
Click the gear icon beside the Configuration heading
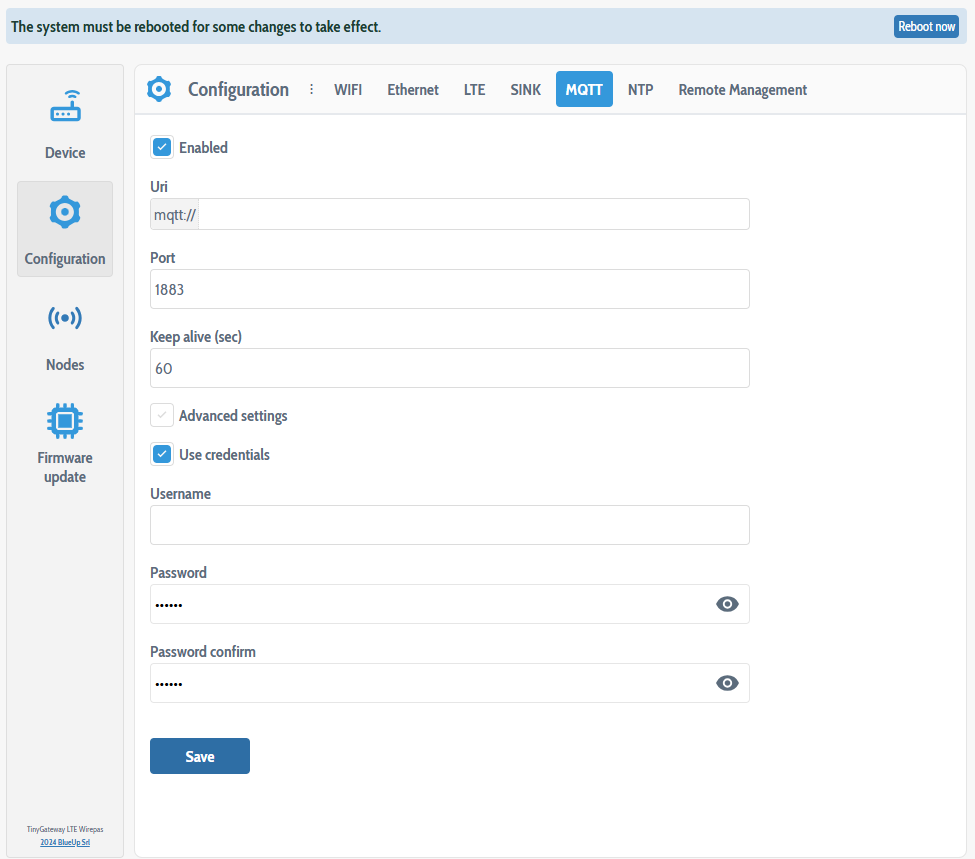(158, 89)
